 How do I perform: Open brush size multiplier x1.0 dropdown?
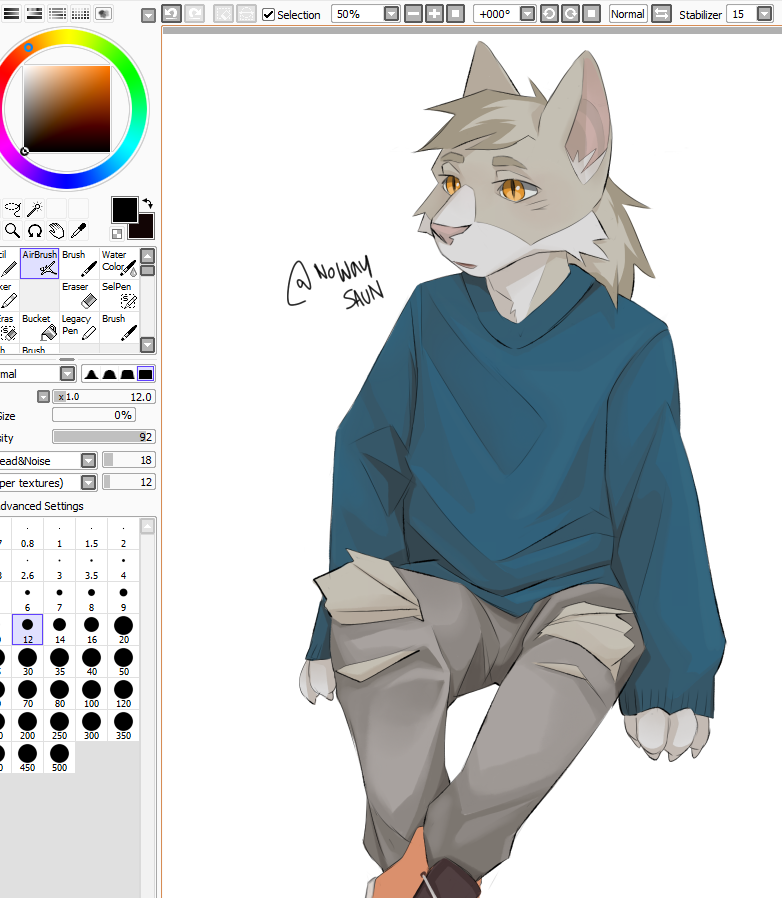click(44, 397)
